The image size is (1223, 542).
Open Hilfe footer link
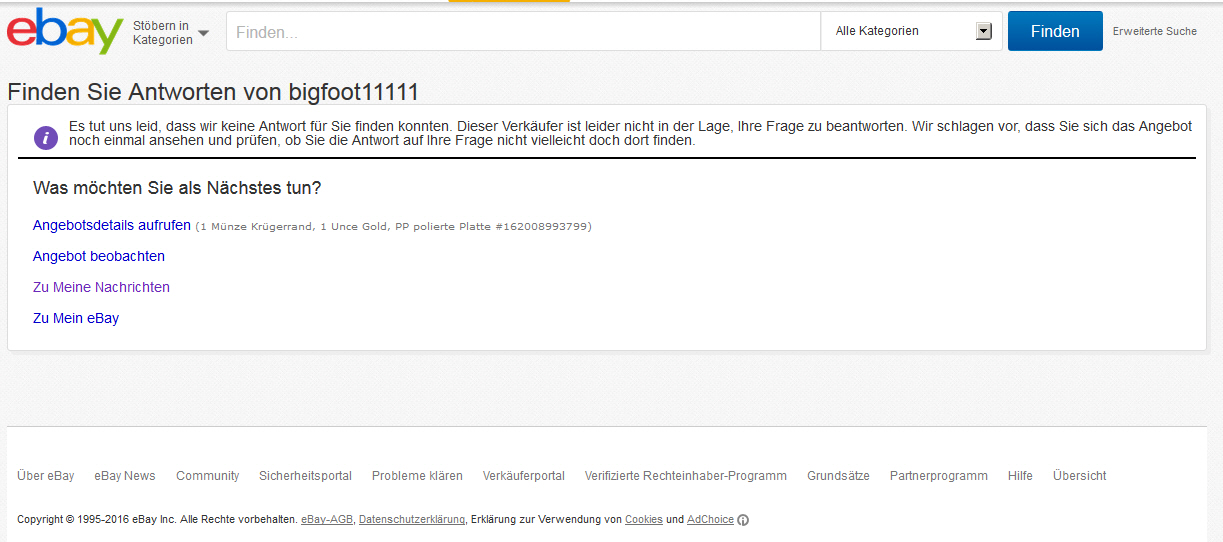point(1020,476)
